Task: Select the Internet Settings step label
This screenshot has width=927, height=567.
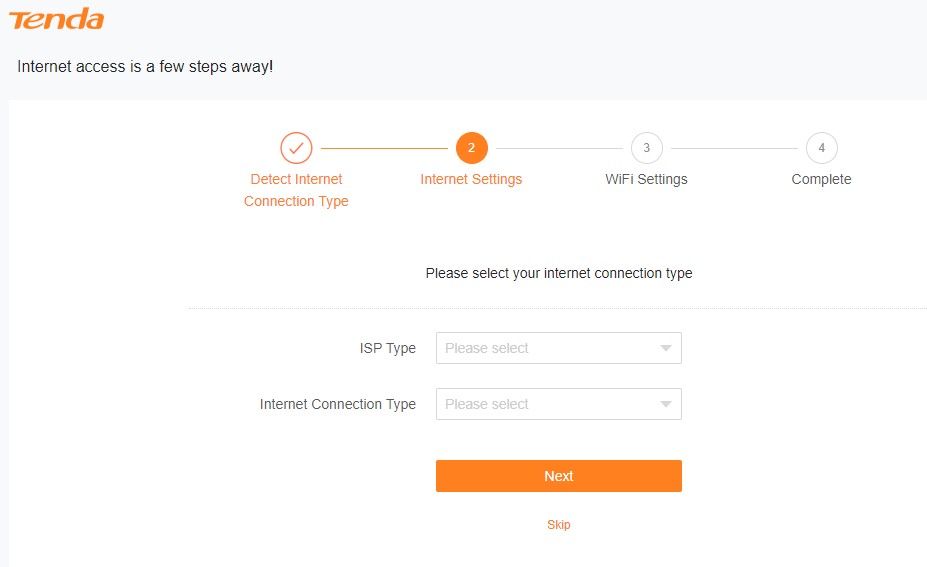Action: pos(471,179)
